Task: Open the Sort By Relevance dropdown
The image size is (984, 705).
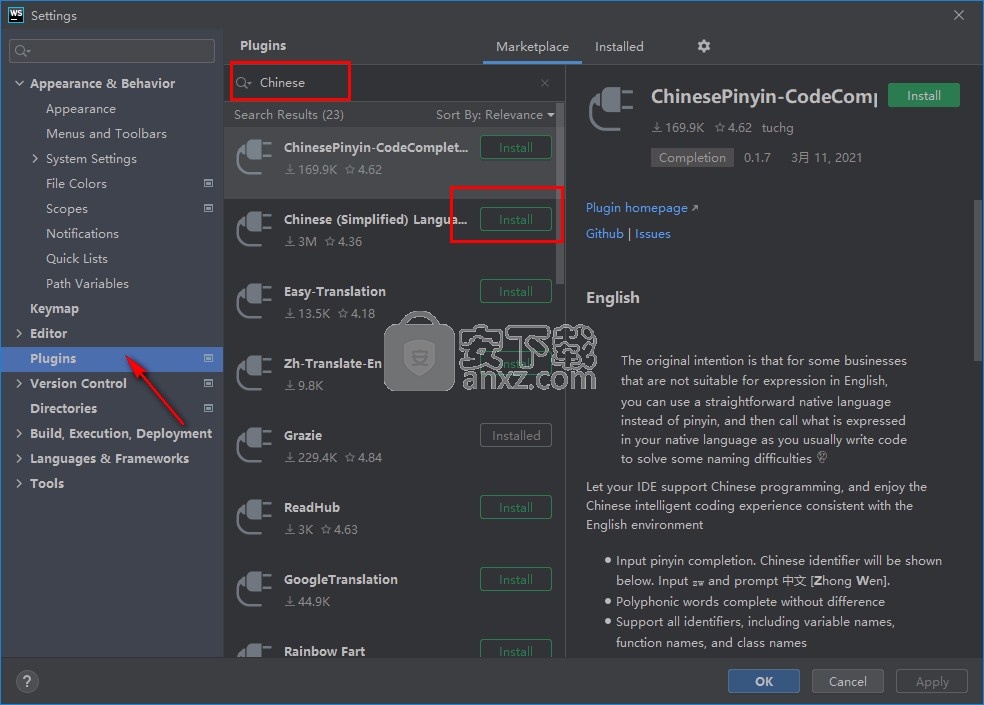Action: coord(495,115)
